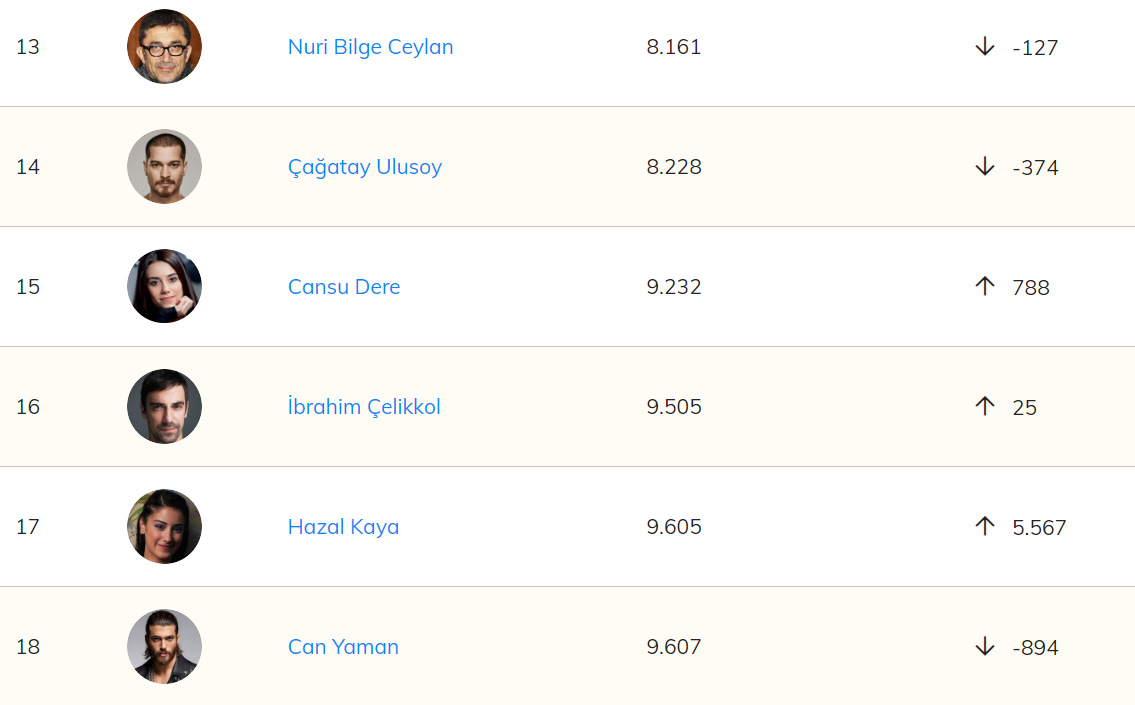Click the down arrow beside -894
Viewport: 1135px width, 705px height.
point(985,647)
